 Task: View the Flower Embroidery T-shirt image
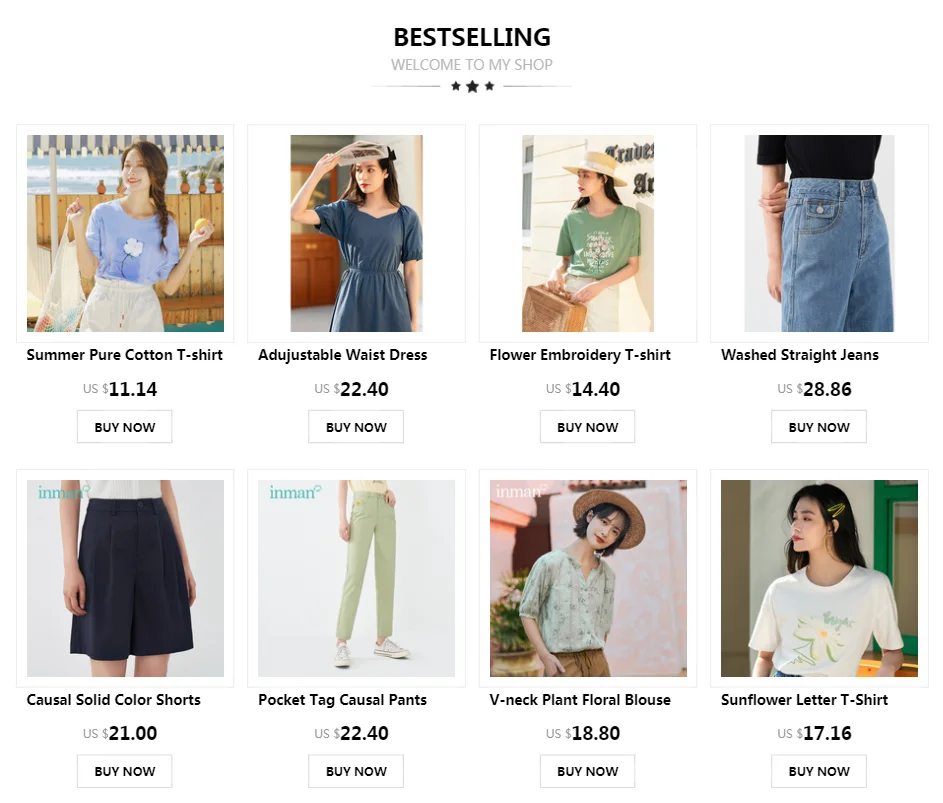click(588, 233)
